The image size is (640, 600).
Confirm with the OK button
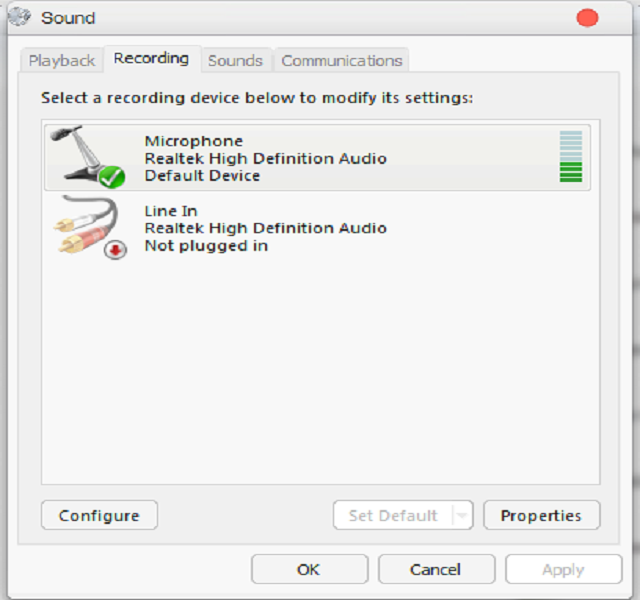pos(308,569)
